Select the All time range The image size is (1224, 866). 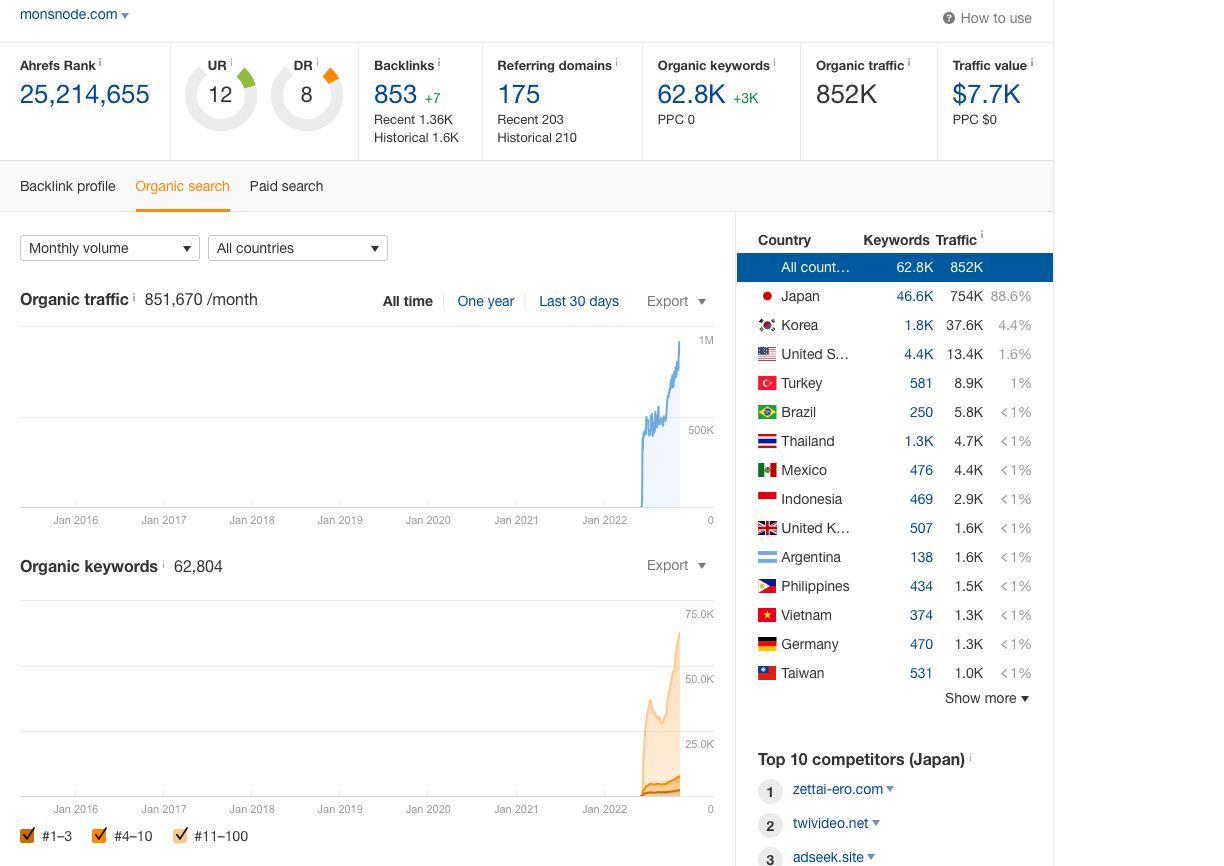[x=408, y=301]
